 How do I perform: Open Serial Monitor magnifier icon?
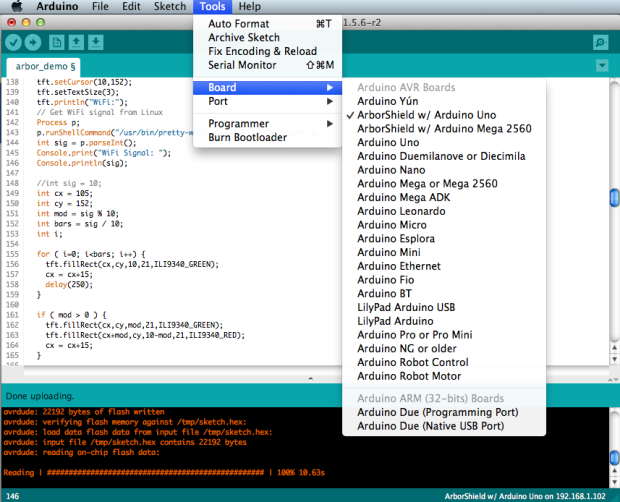click(600, 42)
